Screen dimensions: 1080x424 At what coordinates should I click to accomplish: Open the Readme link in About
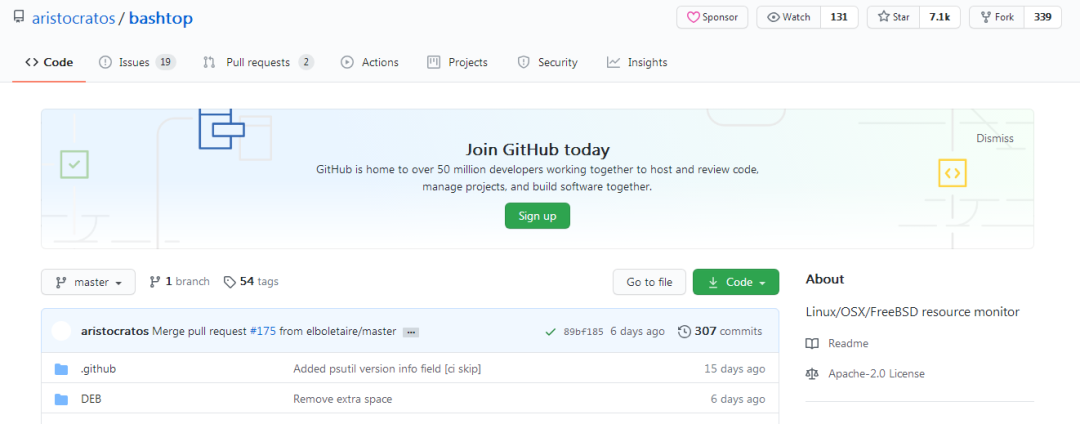point(849,343)
